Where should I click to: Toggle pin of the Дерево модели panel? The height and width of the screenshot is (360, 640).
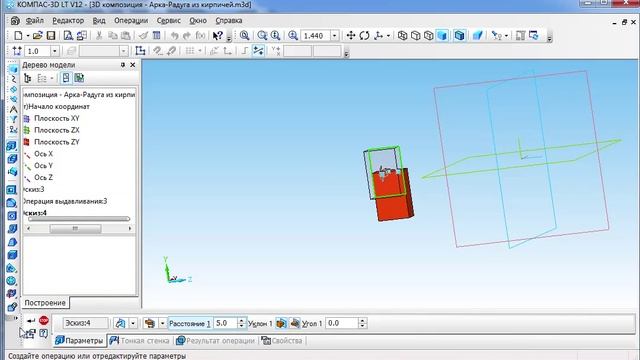point(122,65)
